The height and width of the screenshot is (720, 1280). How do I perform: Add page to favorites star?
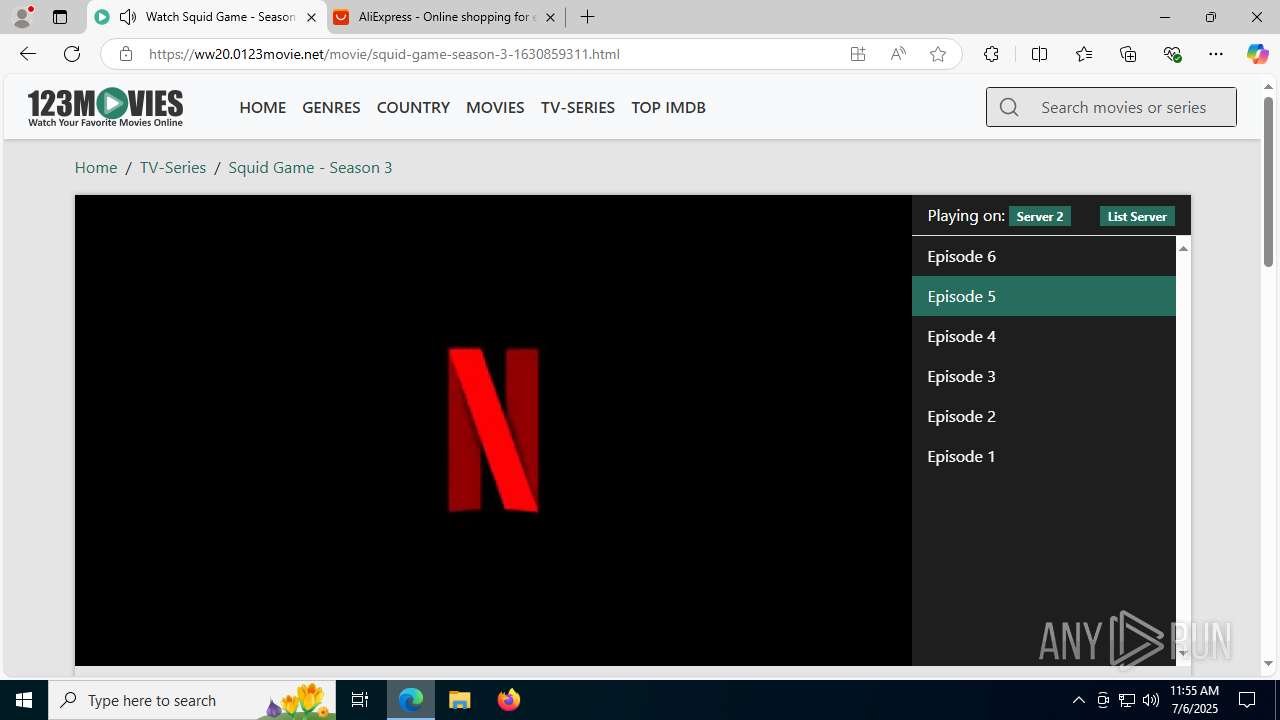pos(938,54)
